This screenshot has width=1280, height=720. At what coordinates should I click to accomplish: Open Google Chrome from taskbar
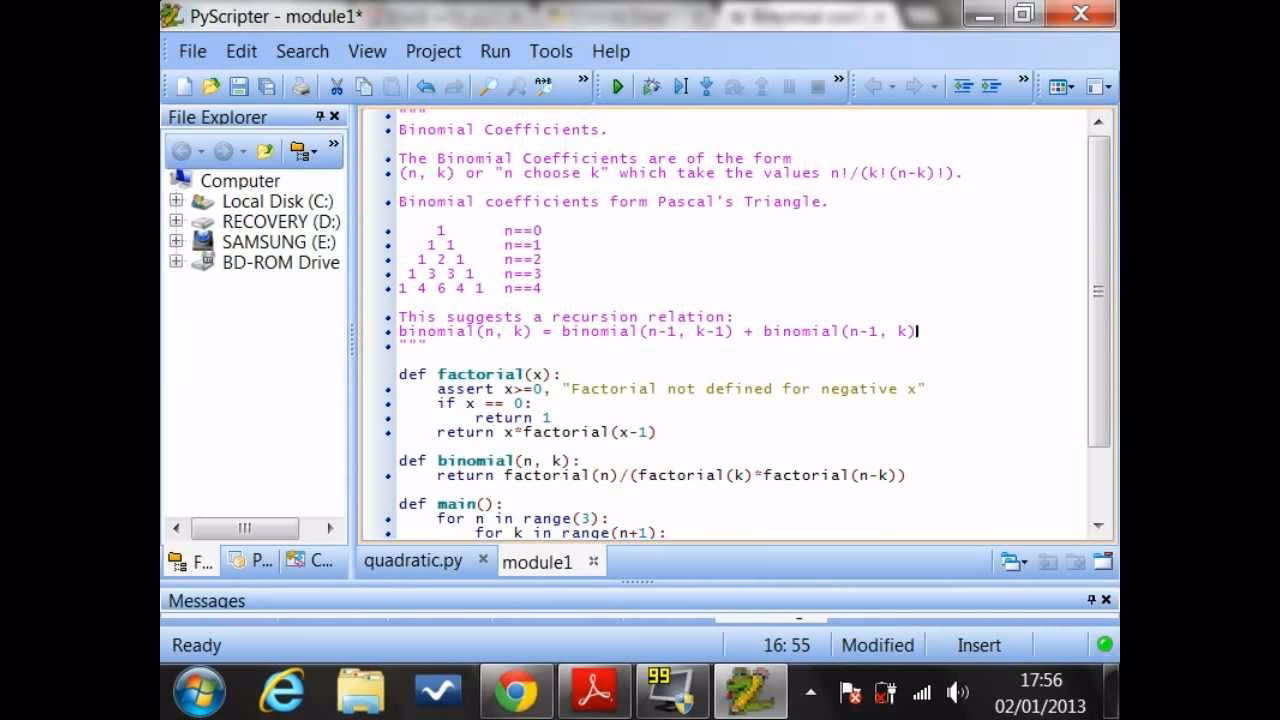(x=516, y=692)
